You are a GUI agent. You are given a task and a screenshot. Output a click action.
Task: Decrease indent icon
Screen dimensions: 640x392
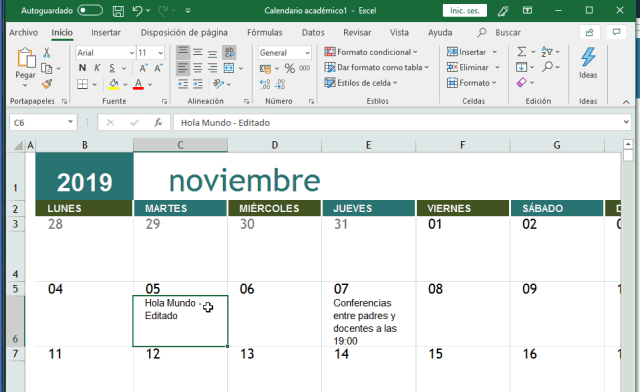(183, 84)
